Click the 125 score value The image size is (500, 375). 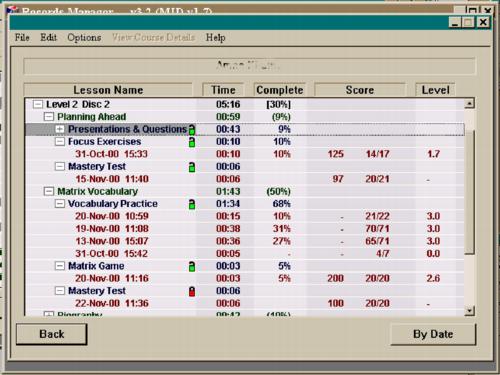pyautogui.click(x=335, y=154)
